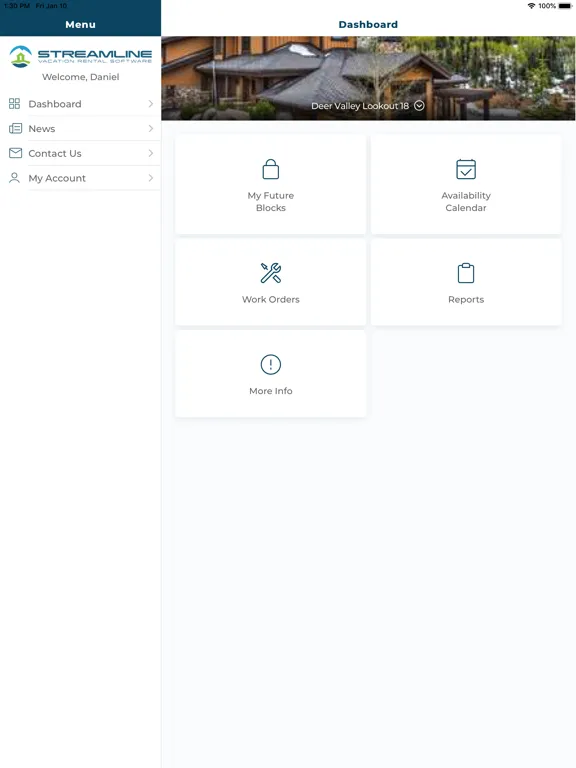The image size is (576, 768).
Task: Click the Contact Us envelope icon
Action: point(15,153)
